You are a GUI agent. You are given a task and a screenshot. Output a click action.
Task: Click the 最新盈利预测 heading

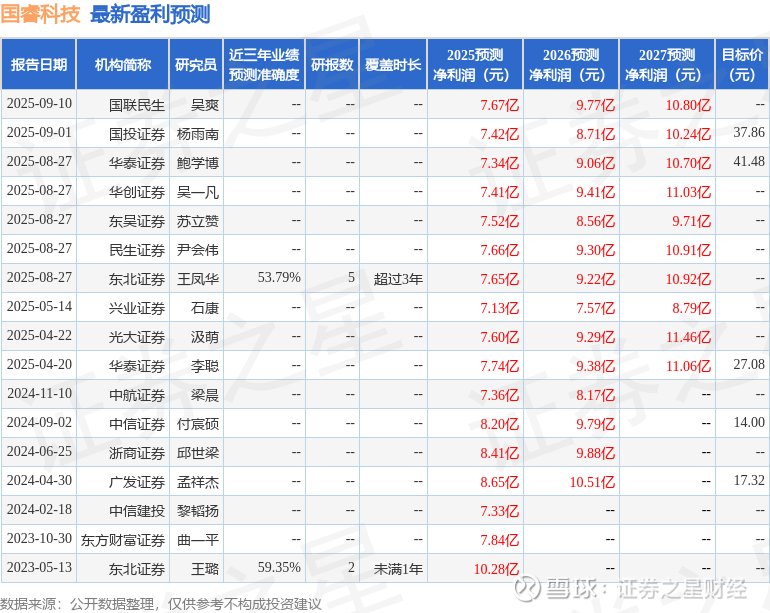(x=150, y=14)
